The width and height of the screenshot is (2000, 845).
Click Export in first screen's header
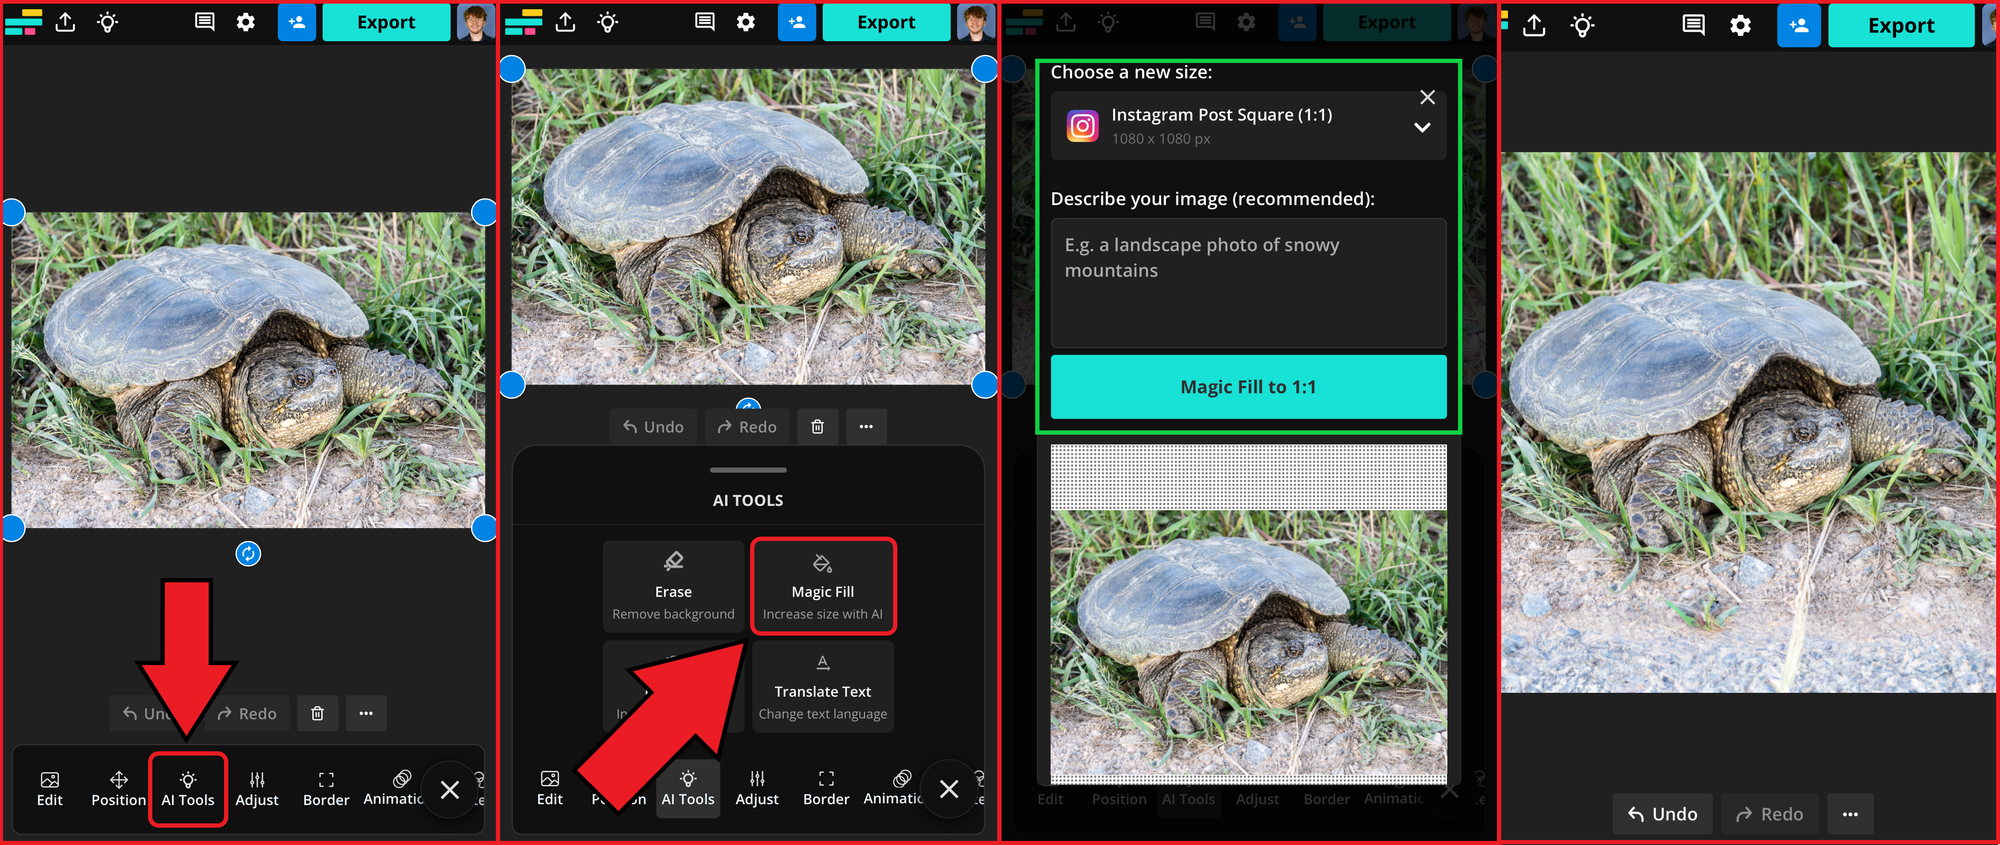tap(386, 22)
